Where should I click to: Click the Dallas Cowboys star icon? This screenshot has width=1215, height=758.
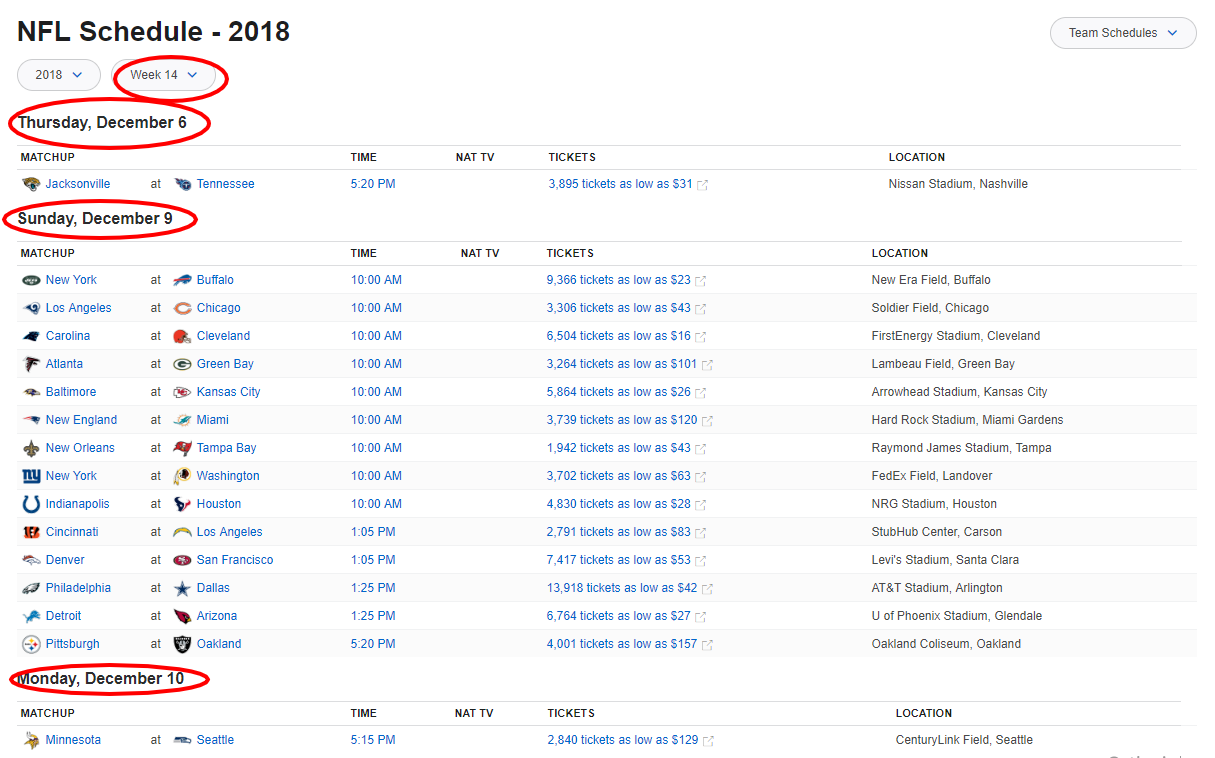pyautogui.click(x=182, y=588)
